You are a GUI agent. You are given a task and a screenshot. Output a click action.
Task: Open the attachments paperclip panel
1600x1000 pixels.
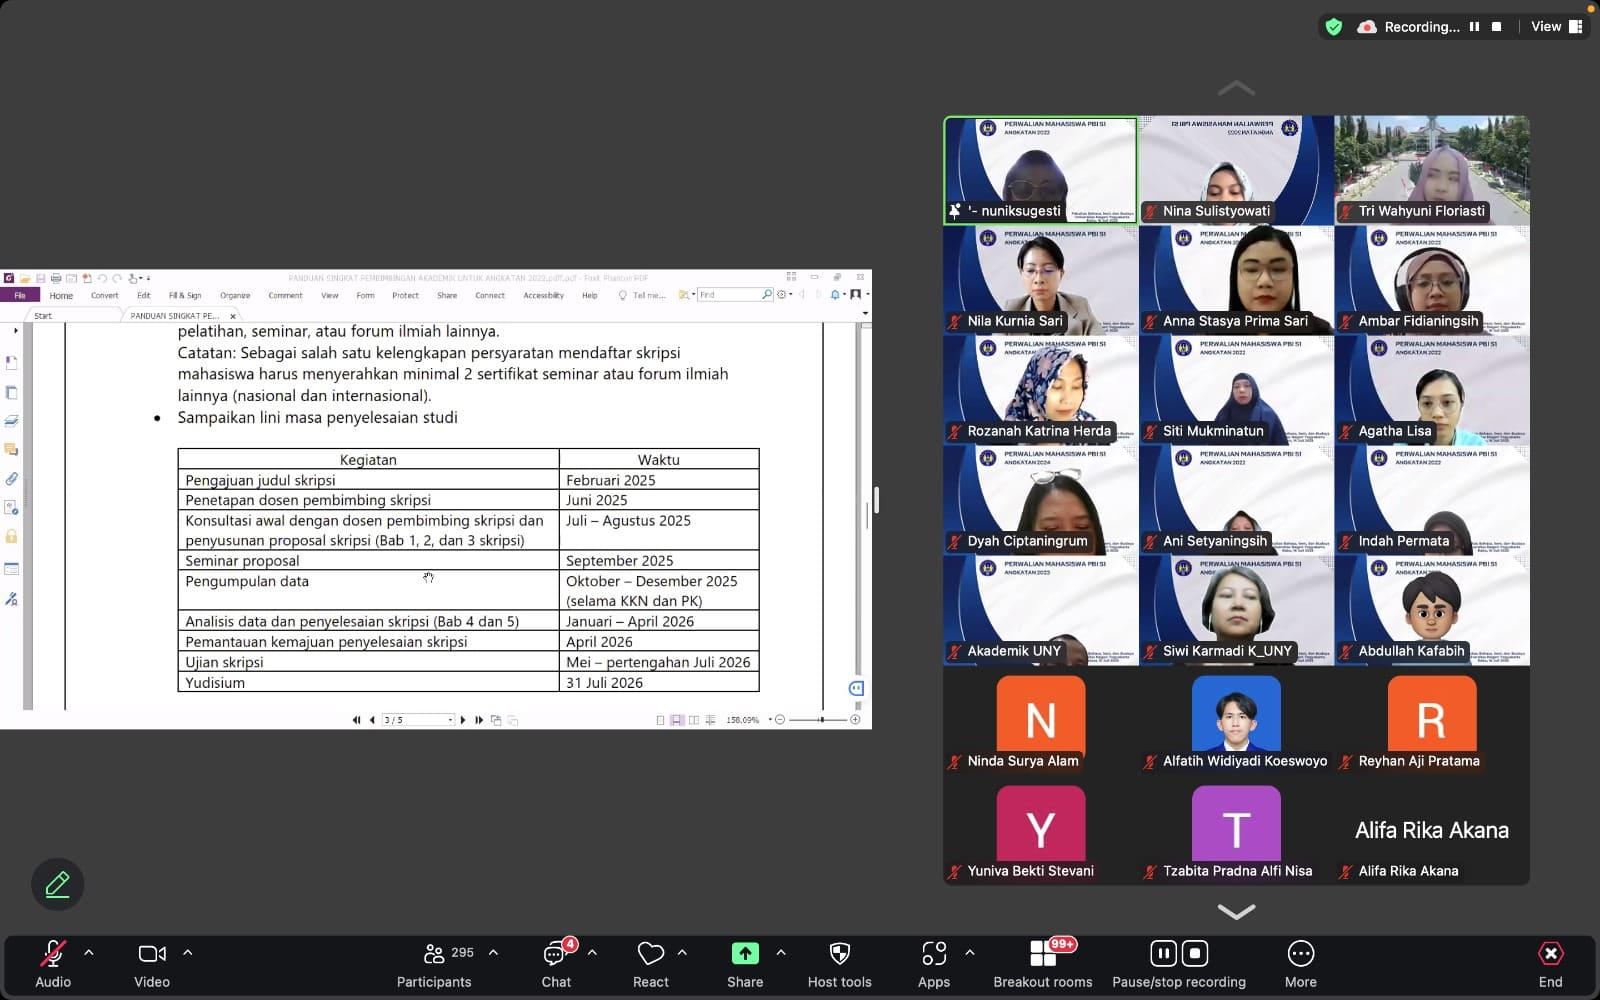(x=12, y=479)
